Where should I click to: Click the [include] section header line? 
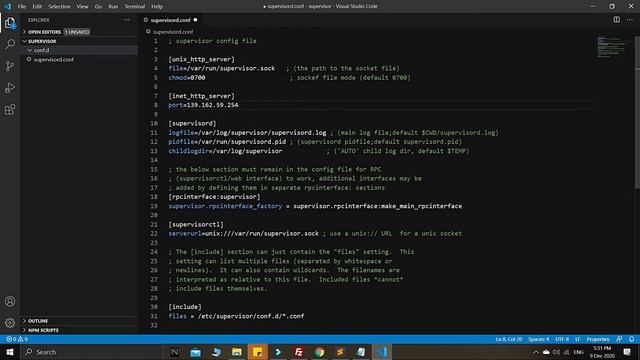(x=185, y=307)
